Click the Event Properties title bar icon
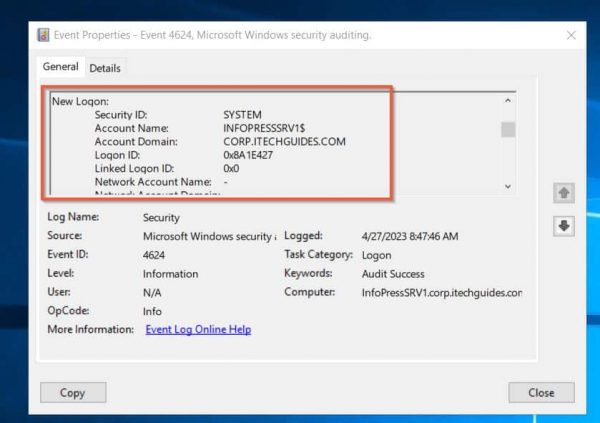The width and height of the screenshot is (600, 423). coord(43,35)
